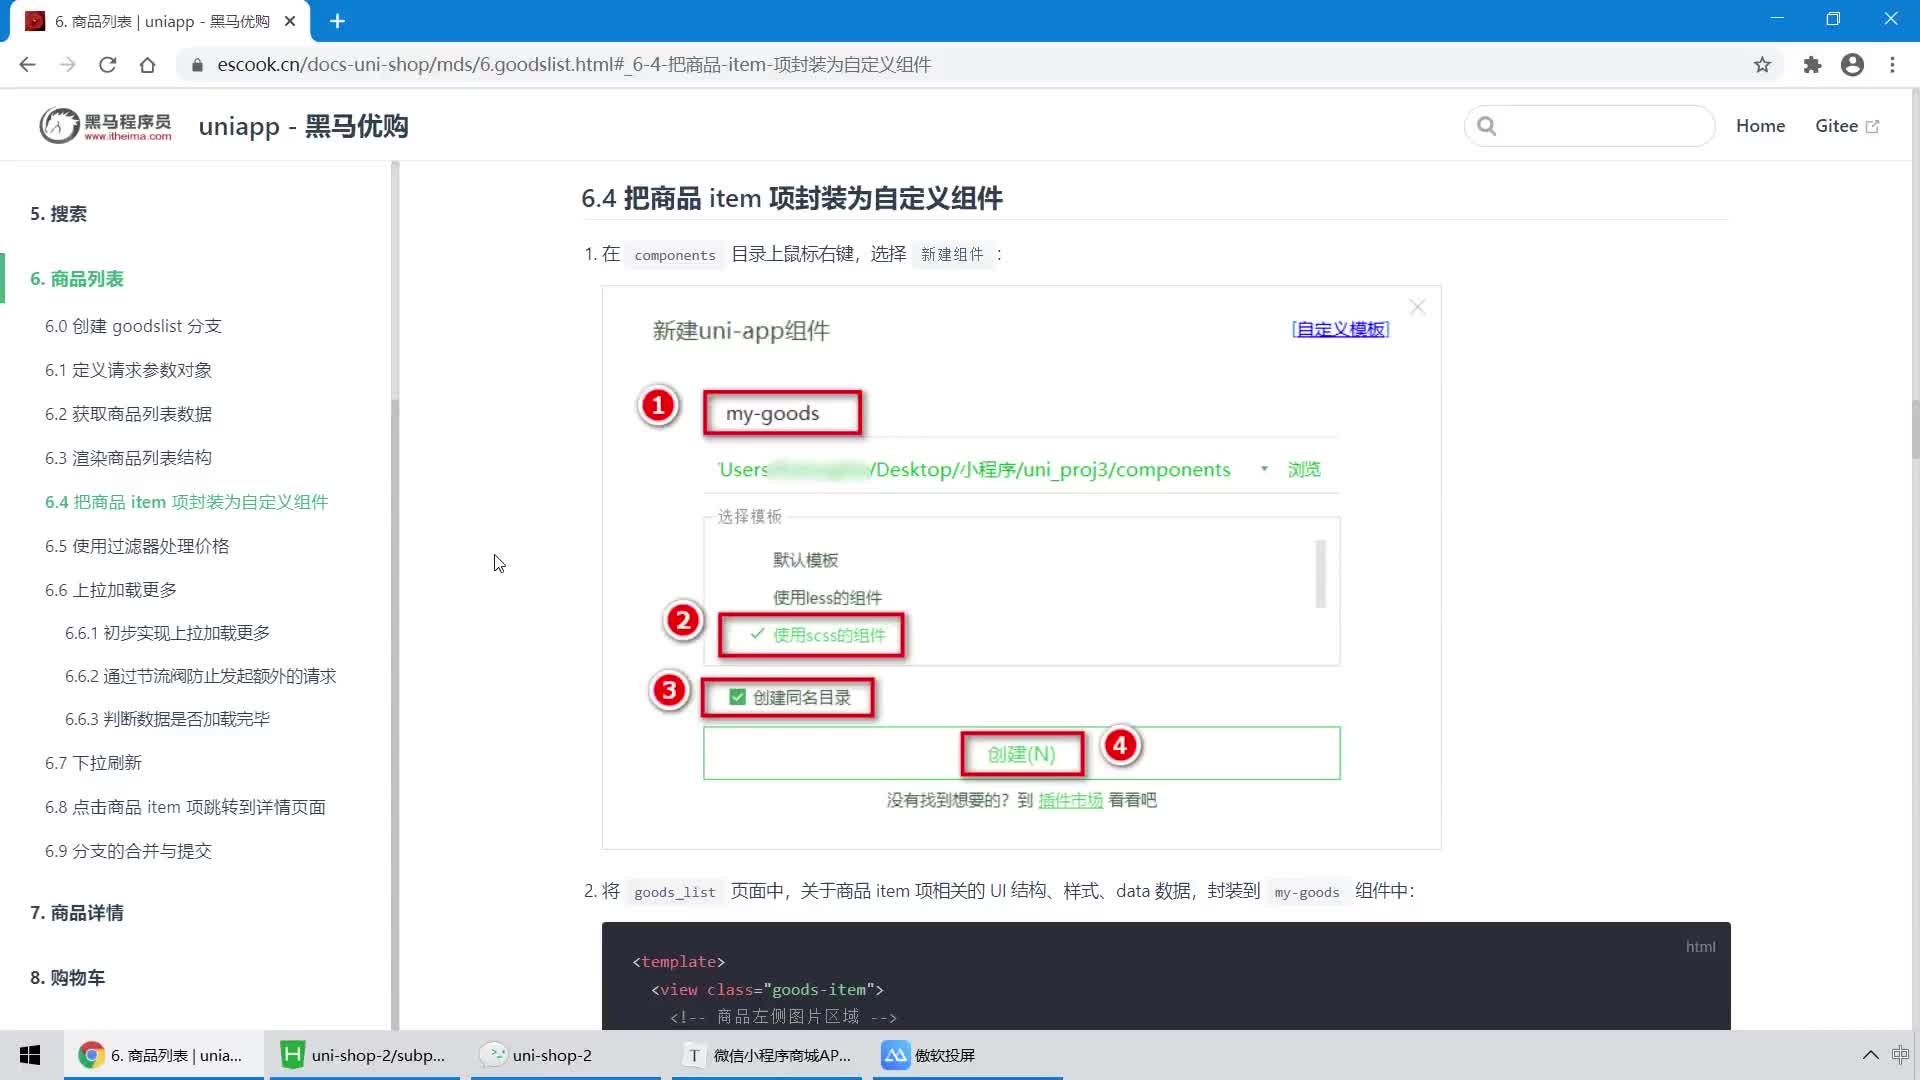
Task: Close the 6. 商品列表 browser tab
Action: tap(290, 21)
